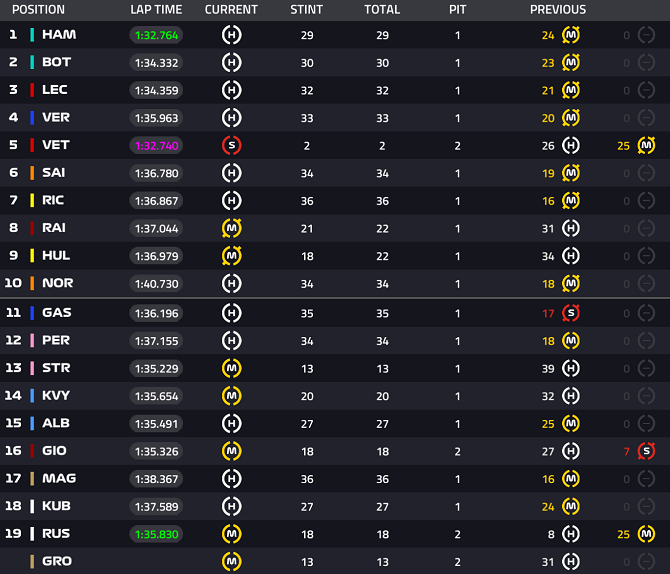Screen dimensions: 670x574
Task: Open the KUB driver row name
Action: click(x=56, y=506)
